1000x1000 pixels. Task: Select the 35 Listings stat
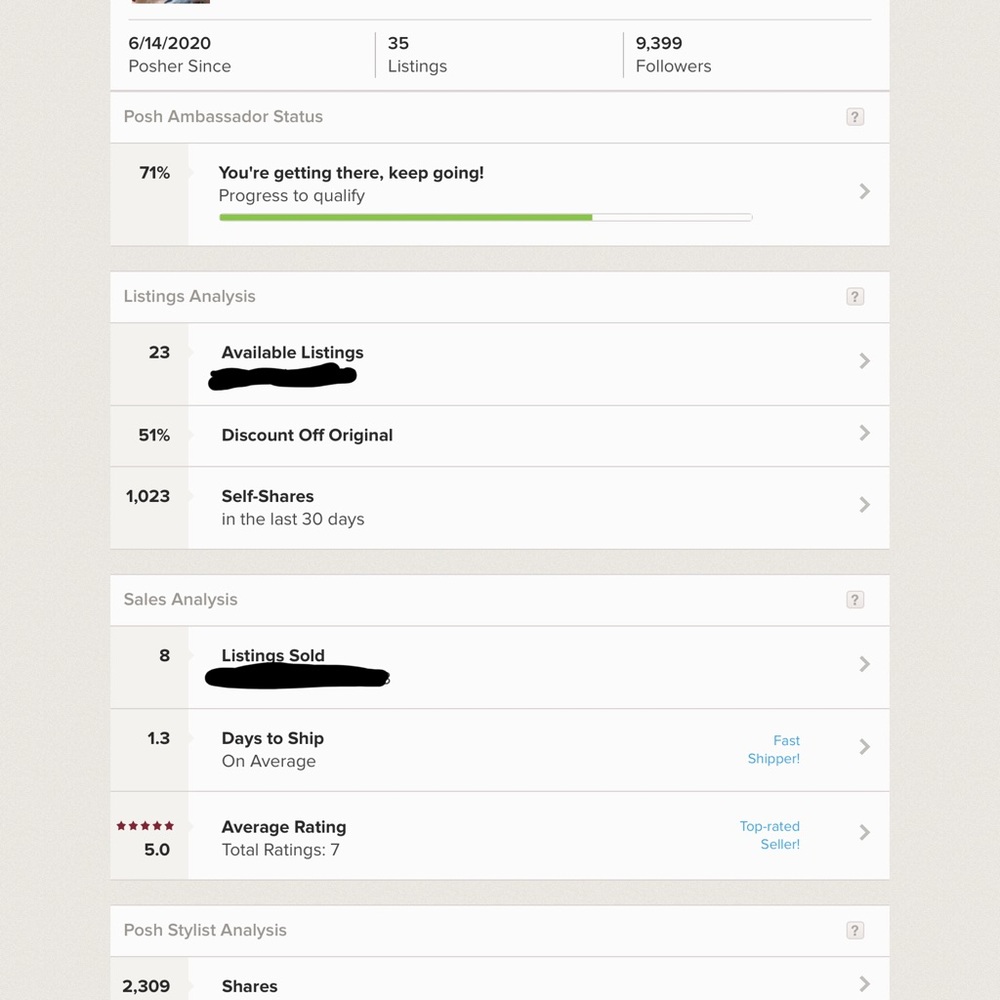(x=417, y=55)
